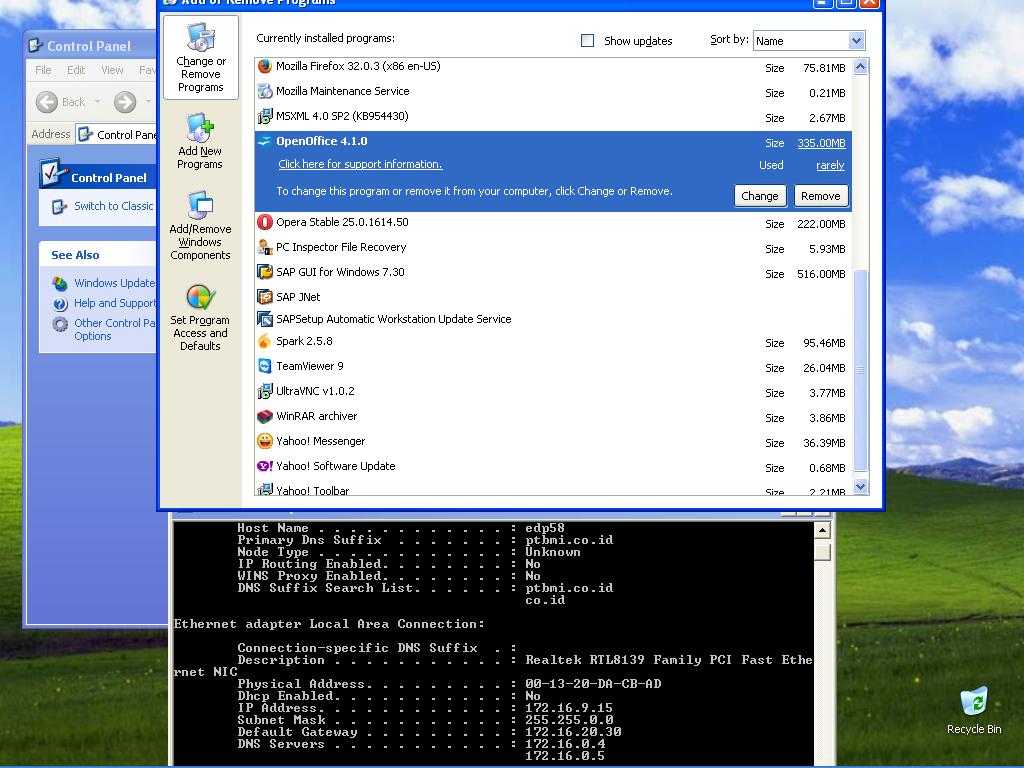Open the File menu in Control Panel
The width and height of the screenshot is (1024, 768).
(x=44, y=70)
